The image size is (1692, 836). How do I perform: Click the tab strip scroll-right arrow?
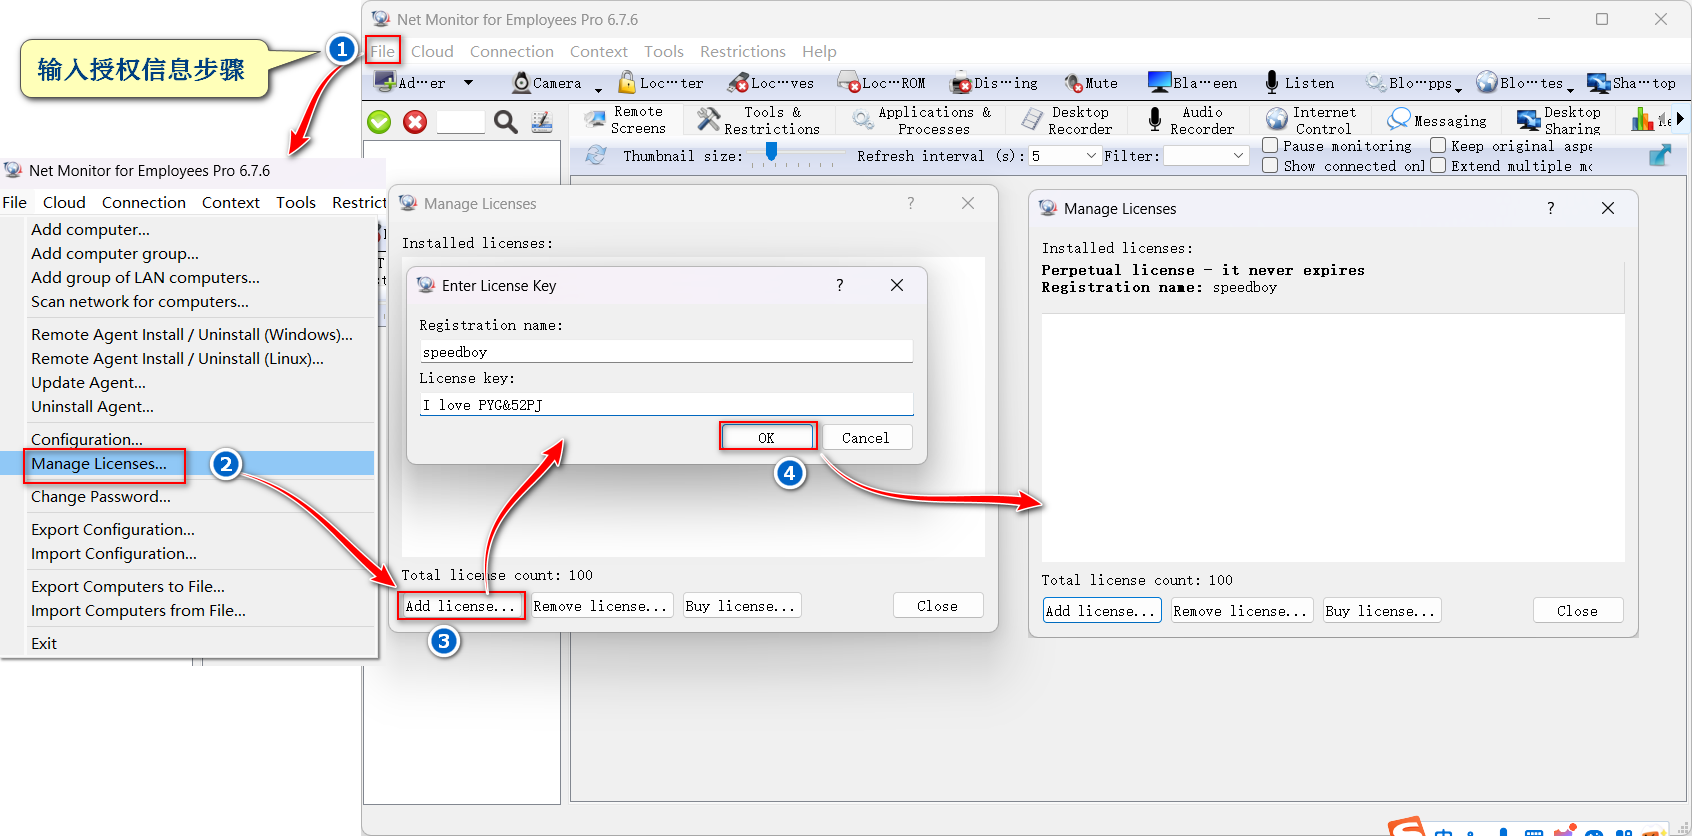click(1680, 119)
